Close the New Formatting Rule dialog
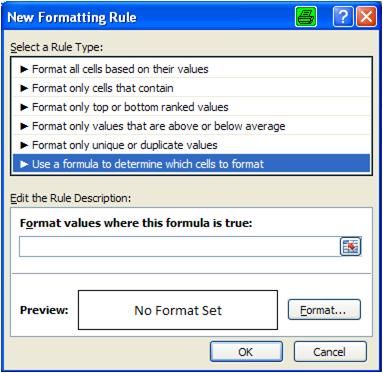 coord(366,17)
